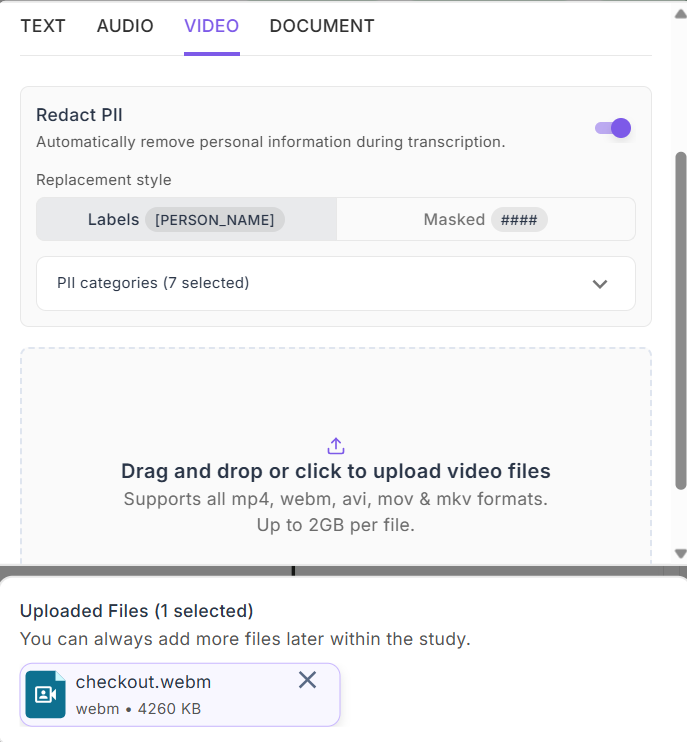Click 'Drag and drop or click to upload video files'
This screenshot has height=742, width=687.
click(x=336, y=471)
